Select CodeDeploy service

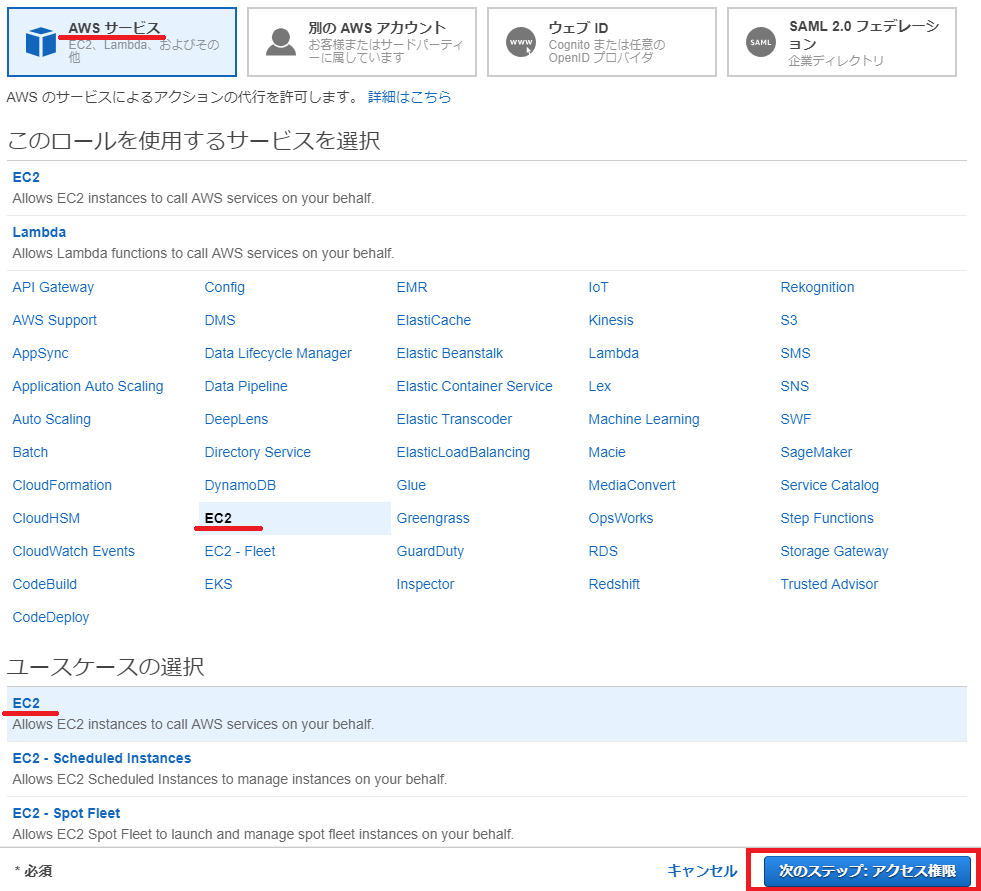tap(51, 618)
